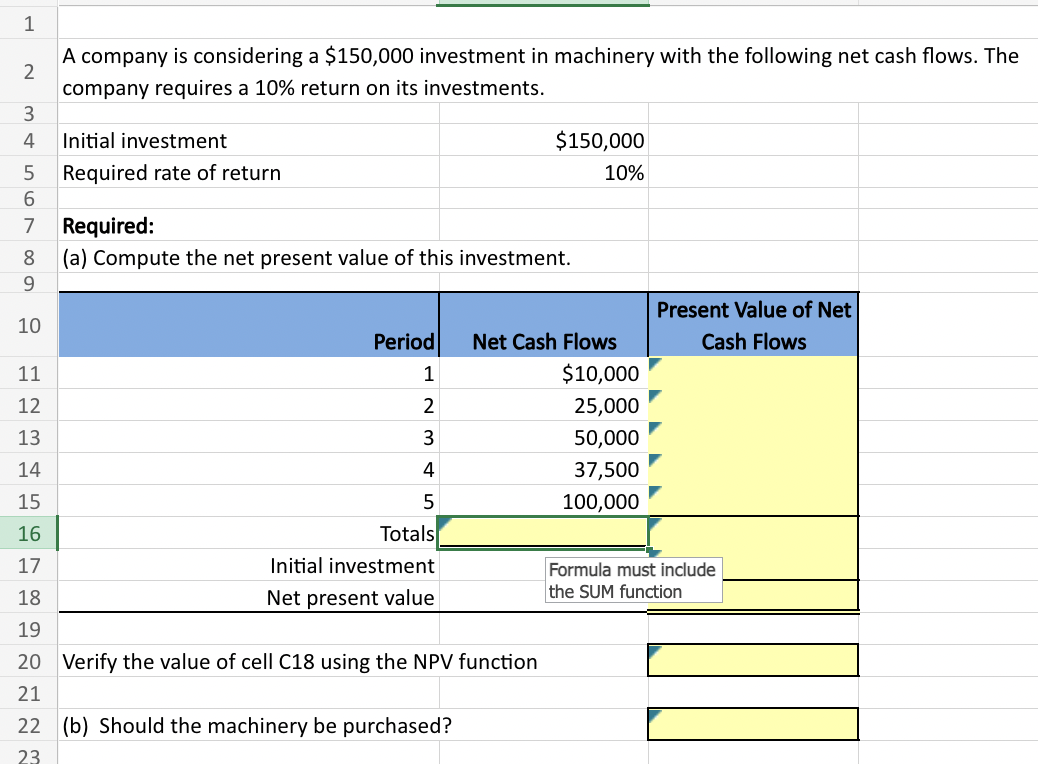Select the Net Cash Flows column header cell
The width and height of the screenshot is (1038, 764).
pos(543,324)
